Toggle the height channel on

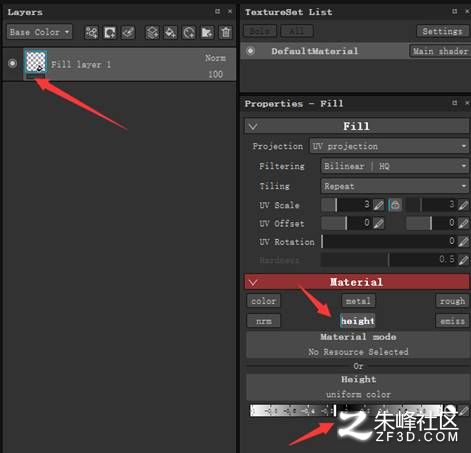point(358,321)
